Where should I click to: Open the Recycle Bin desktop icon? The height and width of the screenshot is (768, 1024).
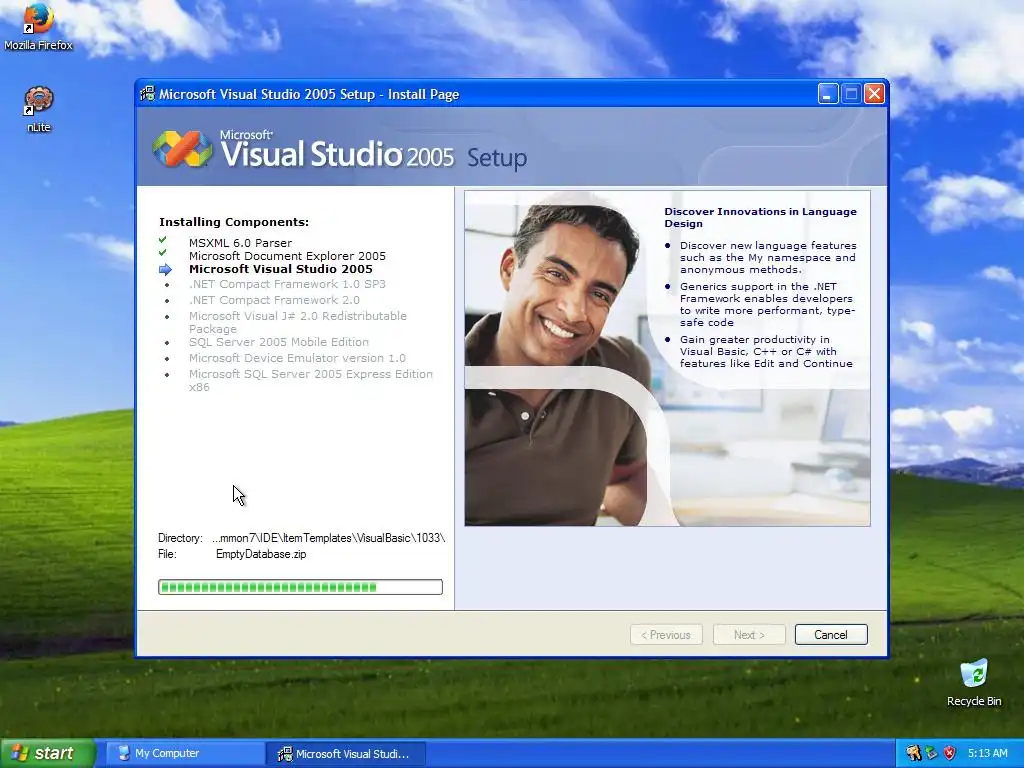[x=974, y=682]
